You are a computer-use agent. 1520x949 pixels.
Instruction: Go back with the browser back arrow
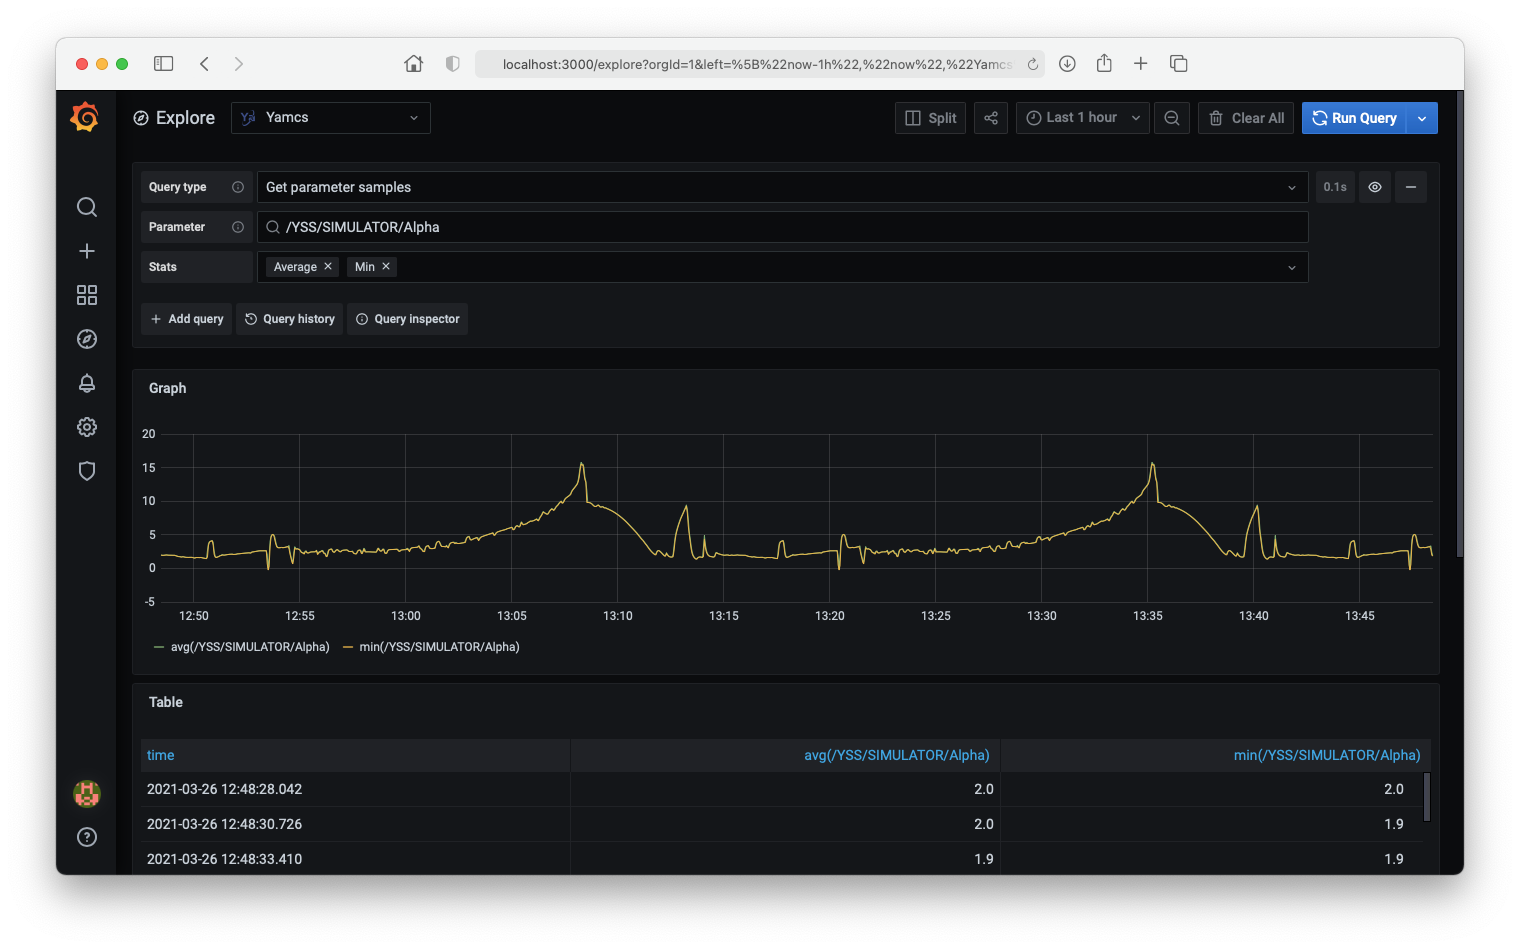click(204, 64)
